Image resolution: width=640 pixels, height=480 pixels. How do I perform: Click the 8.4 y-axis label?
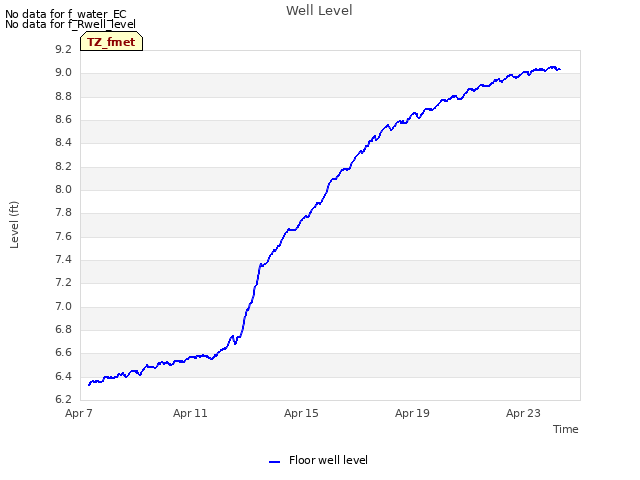[x=63, y=142]
